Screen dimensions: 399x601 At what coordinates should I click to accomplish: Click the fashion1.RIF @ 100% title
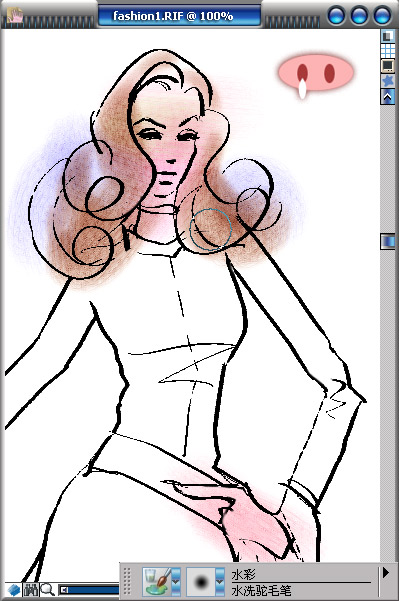(173, 16)
